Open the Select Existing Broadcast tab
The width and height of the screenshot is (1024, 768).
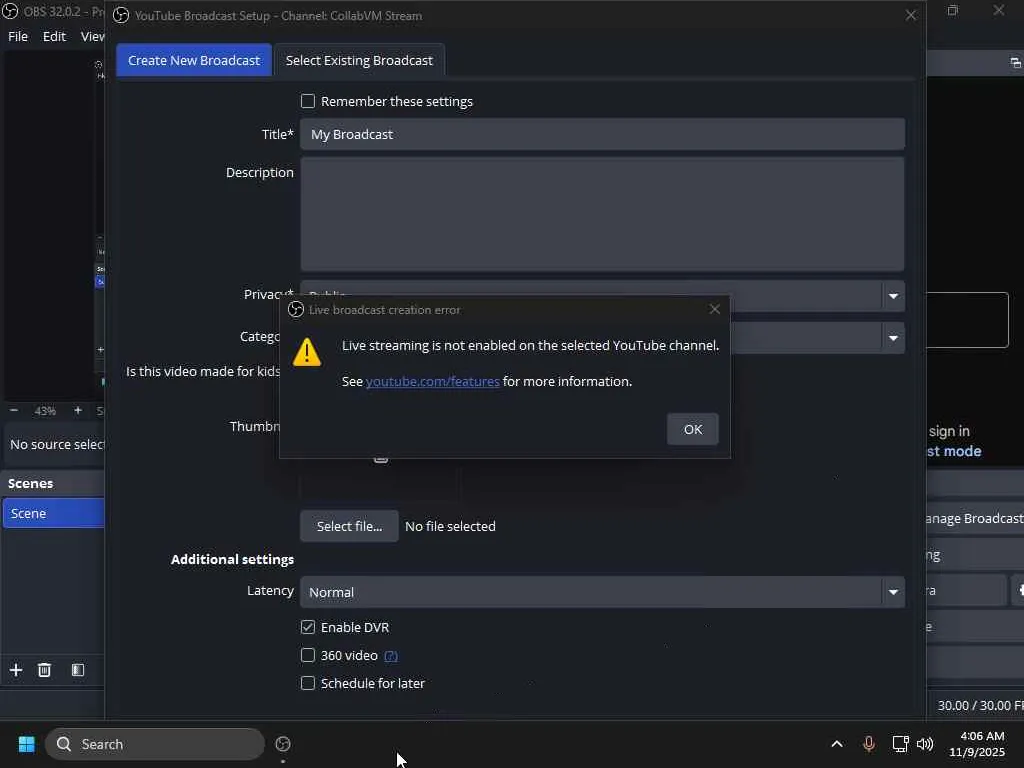359,60
